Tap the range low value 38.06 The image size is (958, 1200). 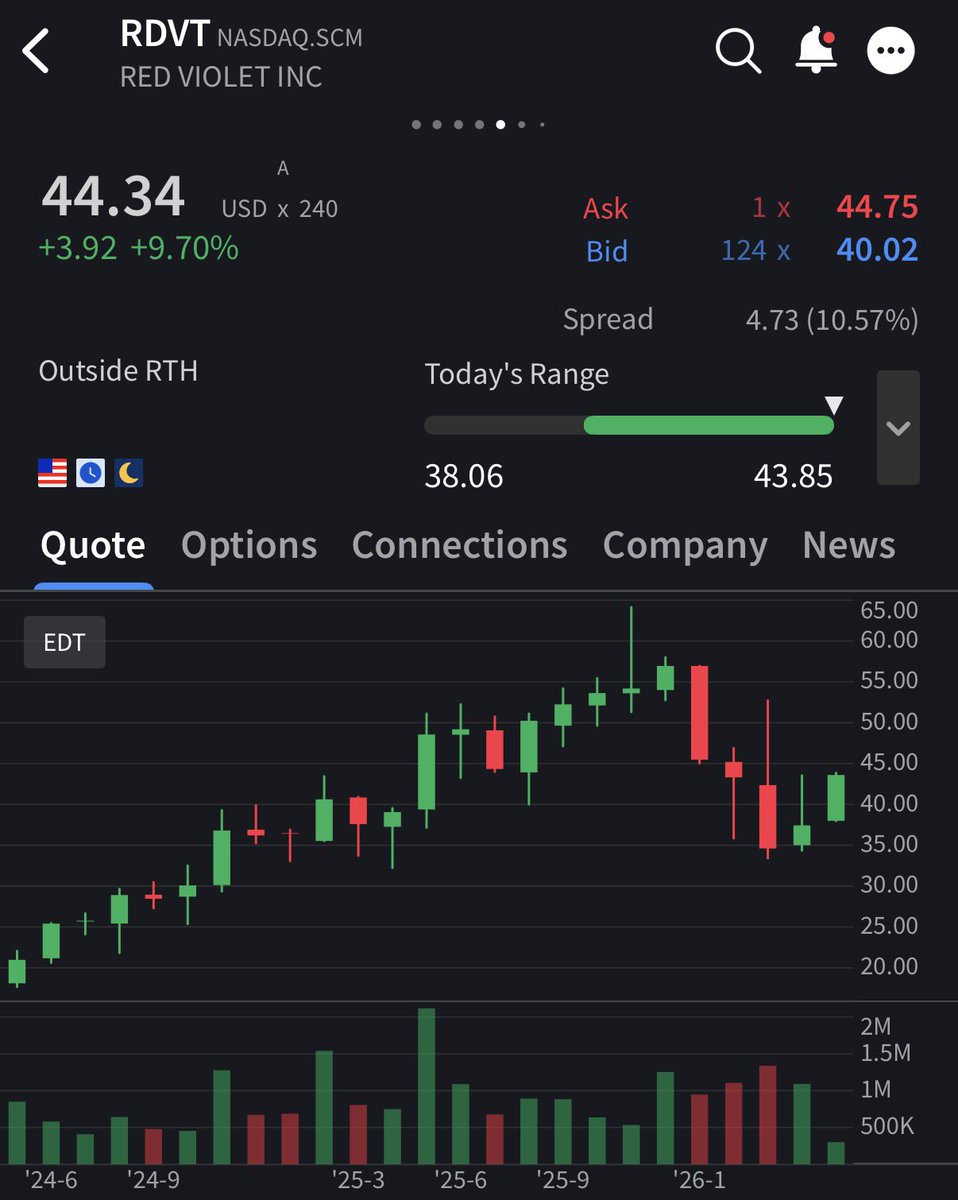pos(464,476)
